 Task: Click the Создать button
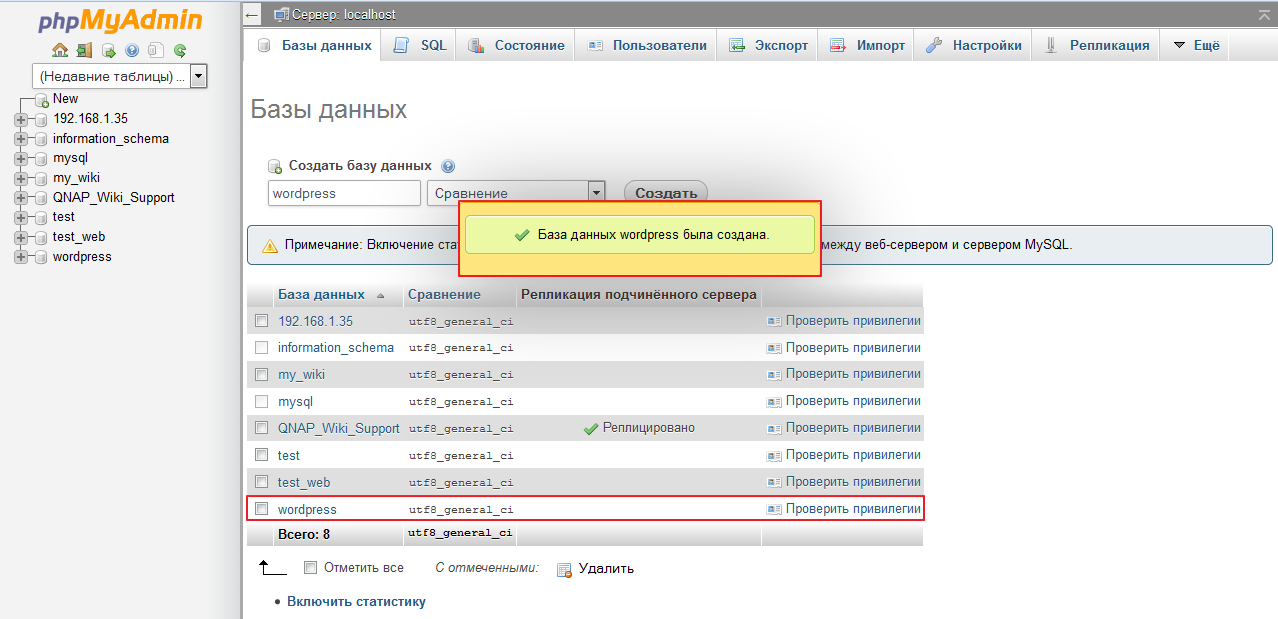point(666,193)
